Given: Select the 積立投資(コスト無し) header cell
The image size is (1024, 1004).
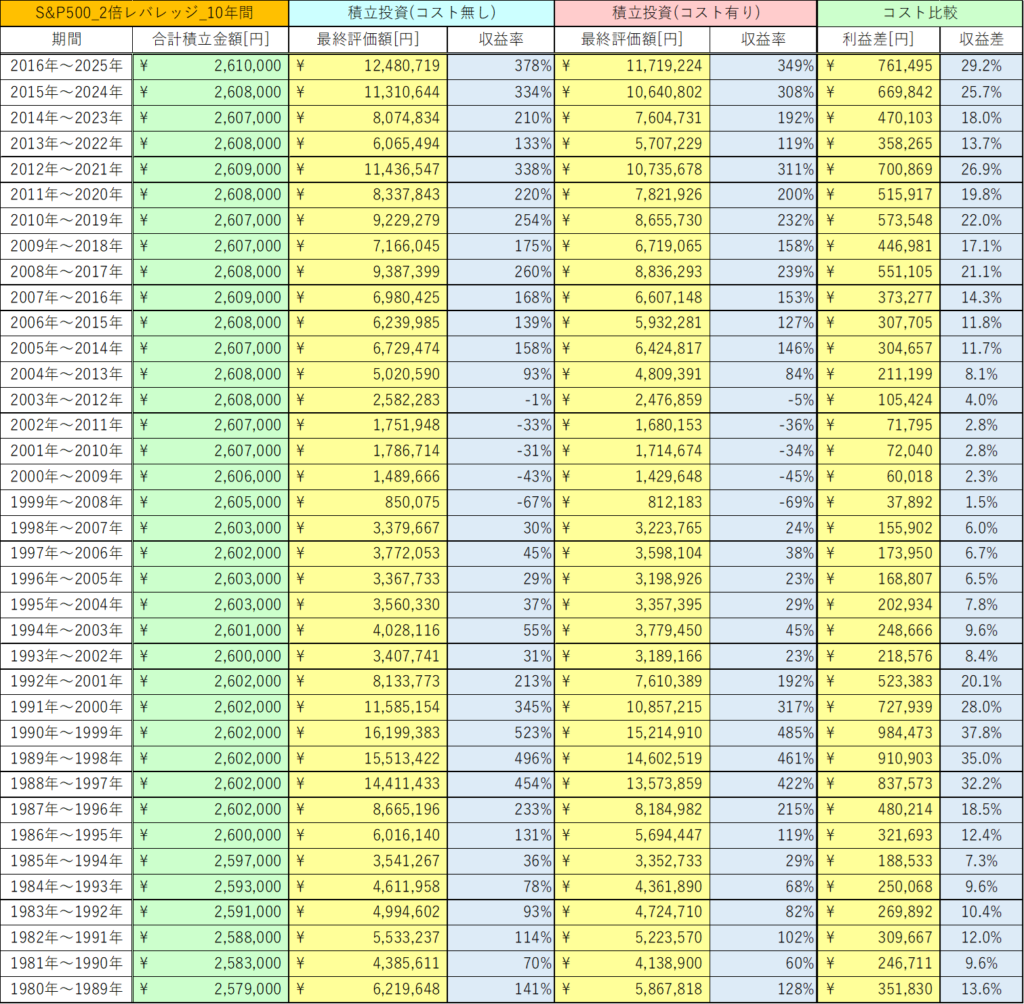Looking at the screenshot, I should [x=421, y=14].
